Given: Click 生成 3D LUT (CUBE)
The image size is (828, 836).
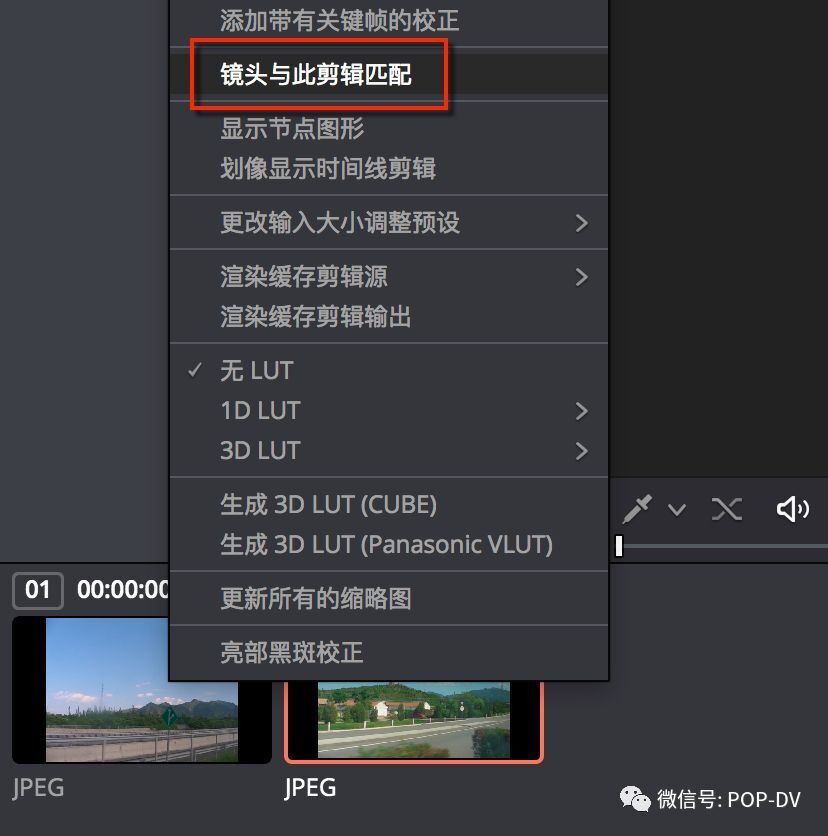Looking at the screenshot, I should [x=389, y=504].
